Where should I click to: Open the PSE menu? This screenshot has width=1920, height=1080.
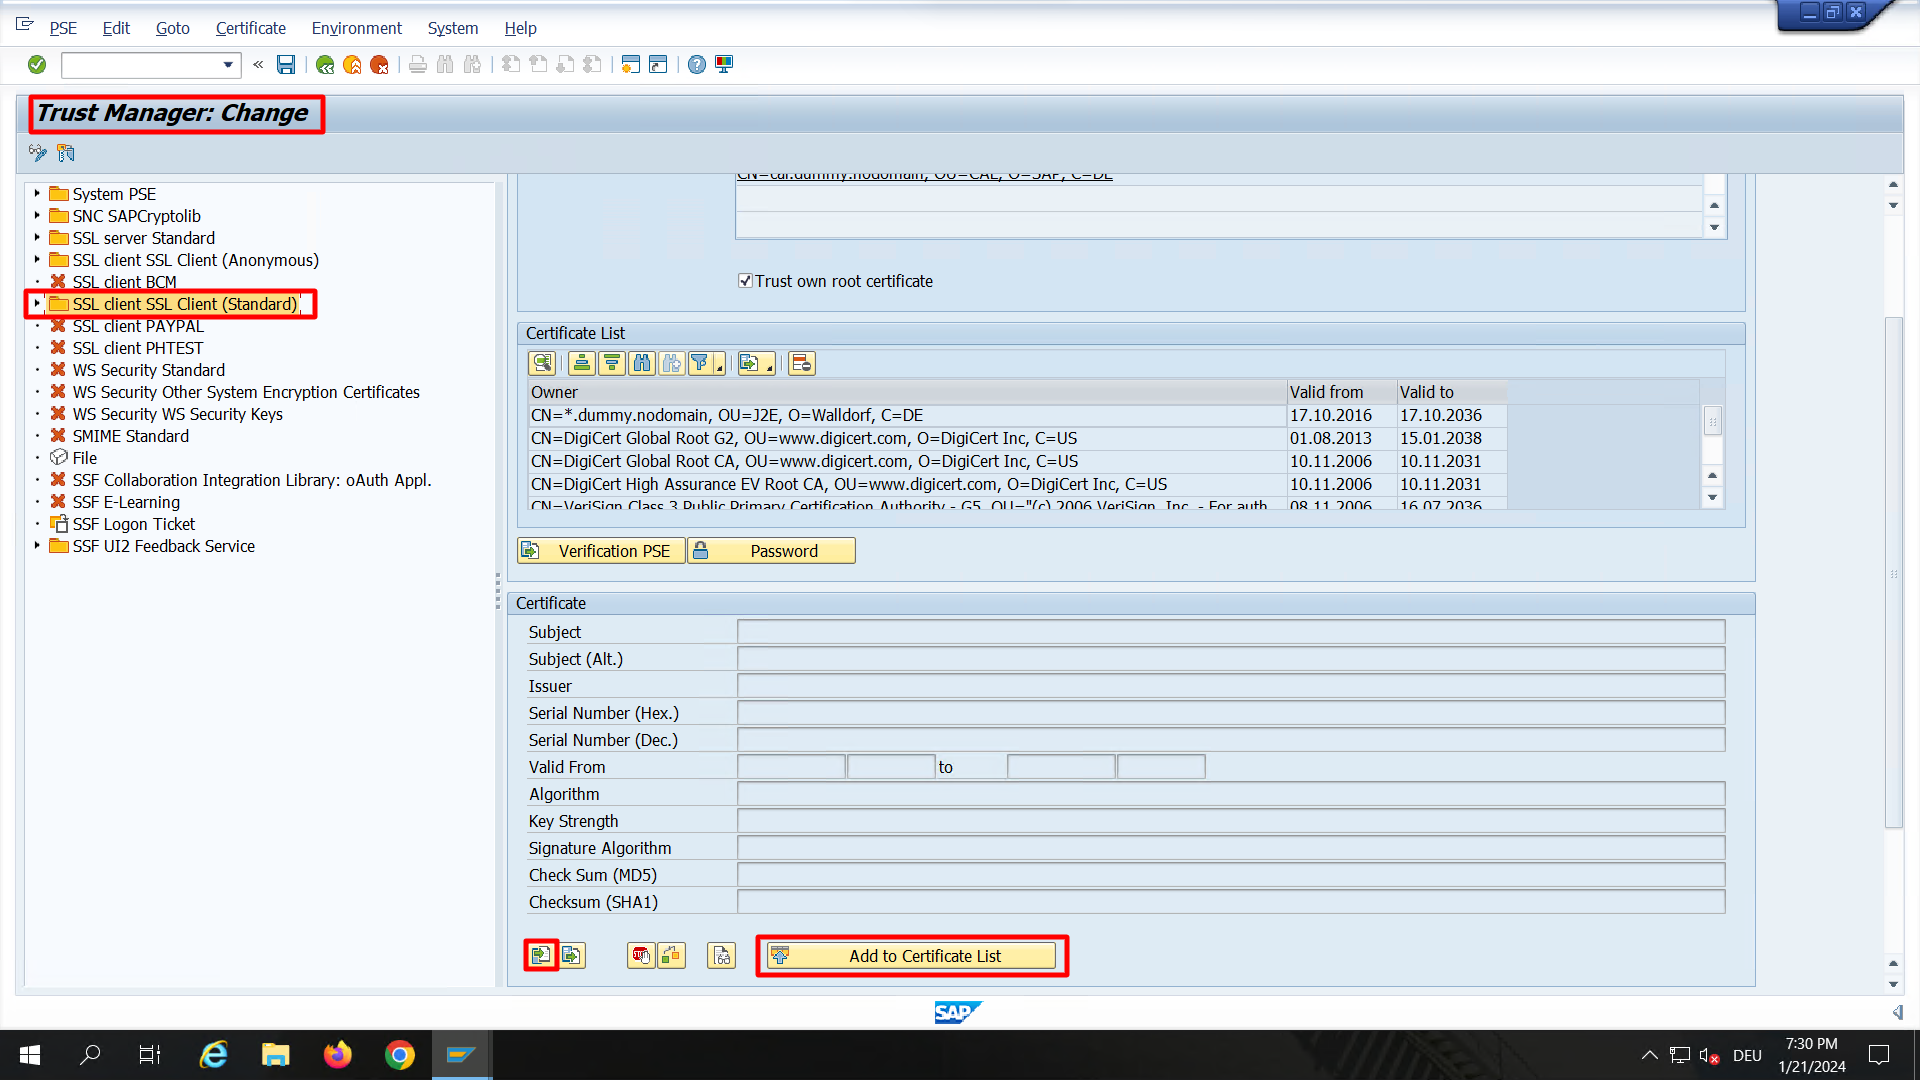coord(63,28)
